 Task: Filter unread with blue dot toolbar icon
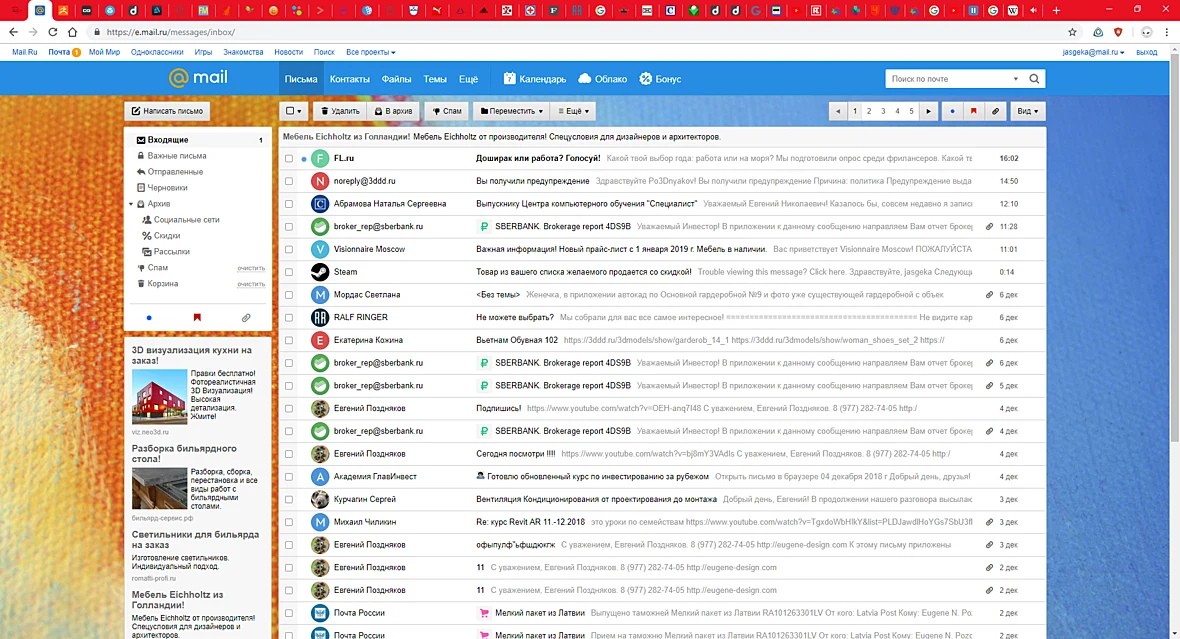952,111
